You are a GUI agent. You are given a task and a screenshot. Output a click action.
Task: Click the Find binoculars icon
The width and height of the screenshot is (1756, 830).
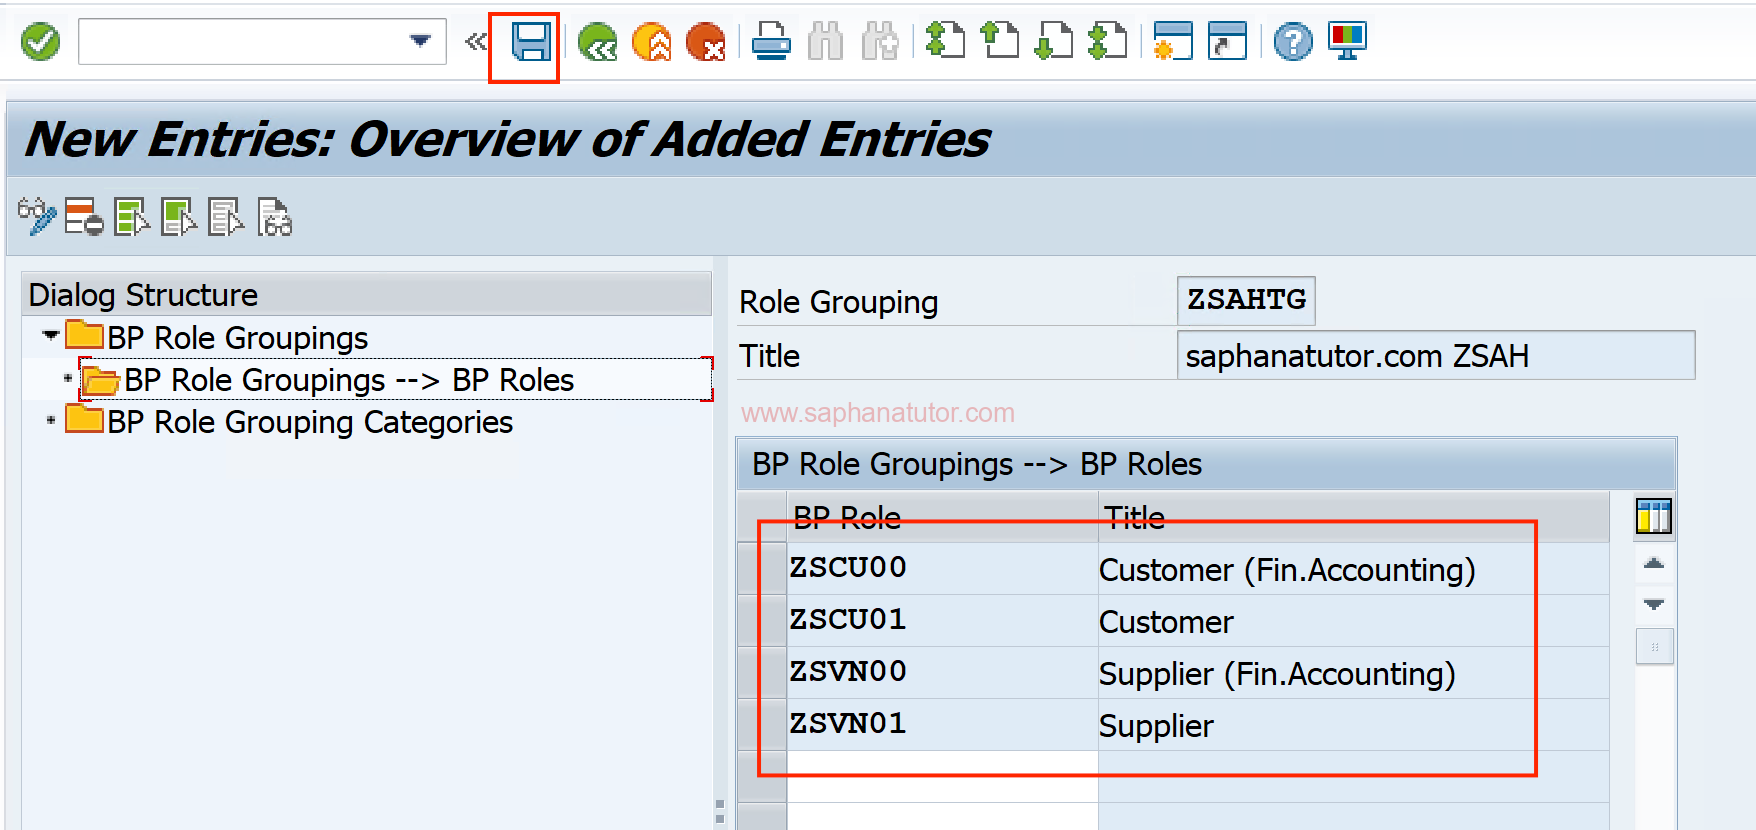pyautogui.click(x=825, y=42)
